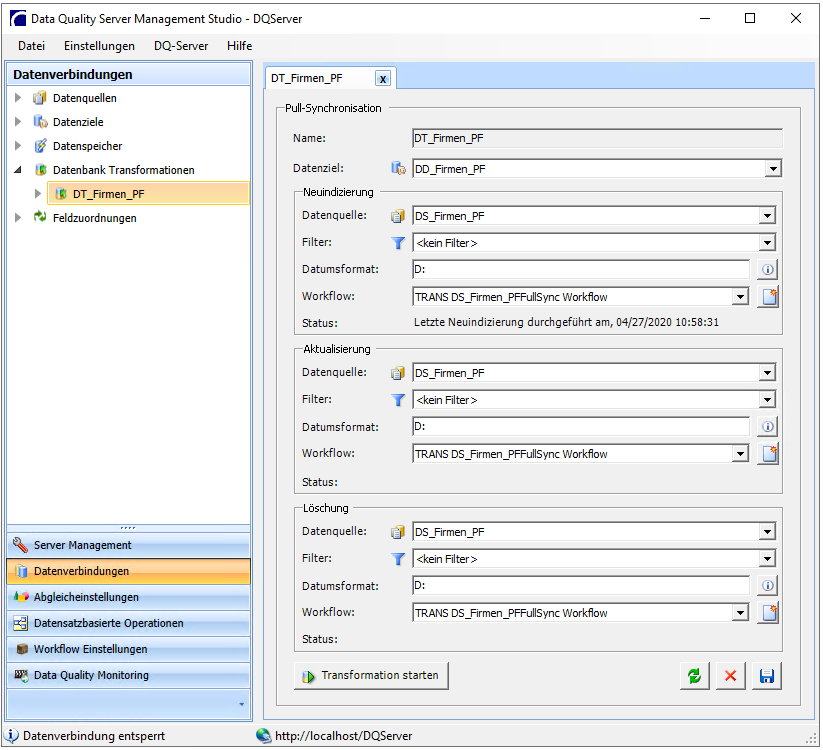Viewport: 823px width, 750px height.
Task: Open Neuindizierung Workflow dropdown
Action: [x=740, y=297]
